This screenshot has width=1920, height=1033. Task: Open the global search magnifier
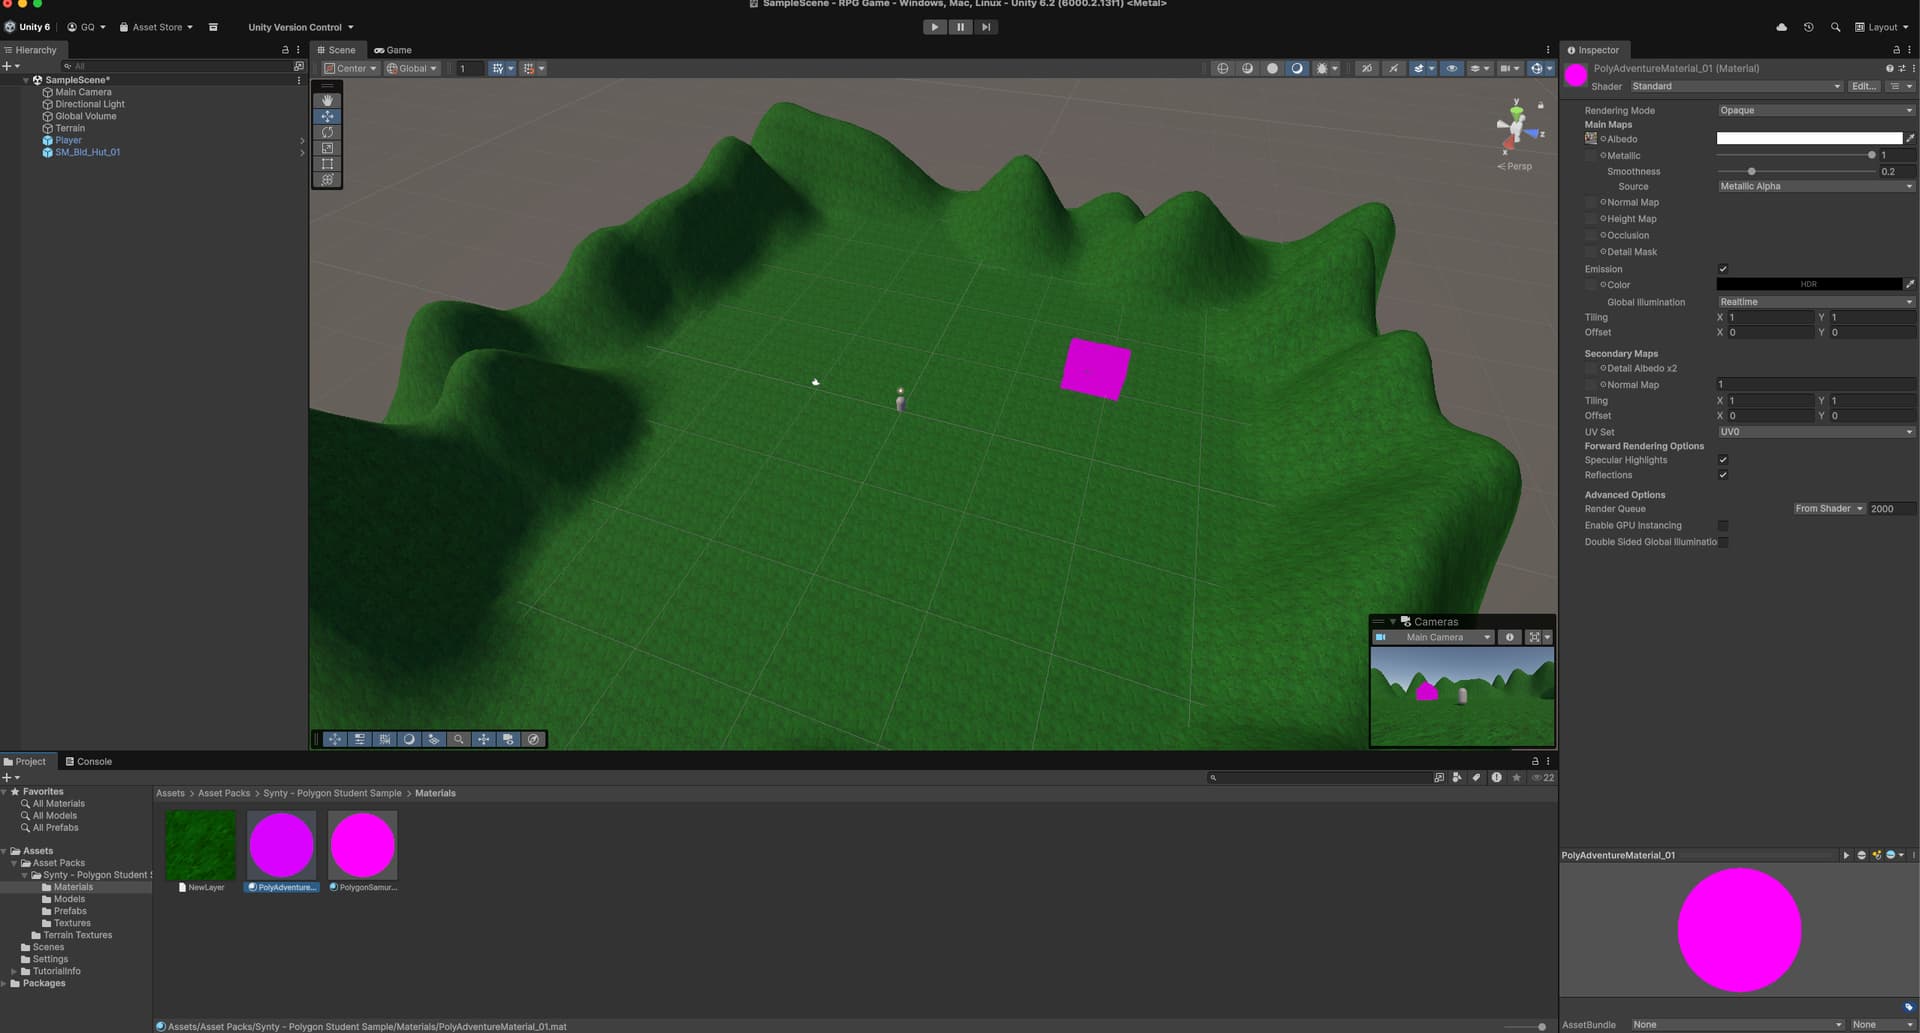(1835, 27)
